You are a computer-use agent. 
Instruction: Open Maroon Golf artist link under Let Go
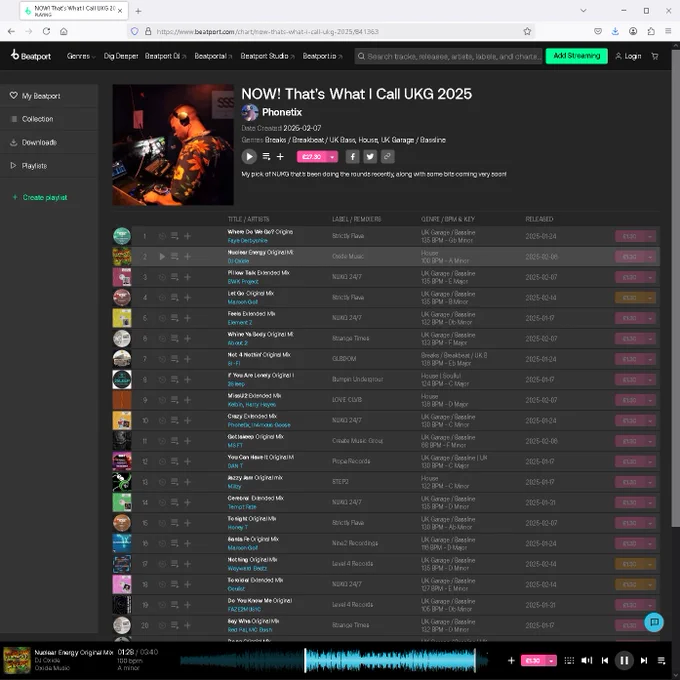point(243,302)
